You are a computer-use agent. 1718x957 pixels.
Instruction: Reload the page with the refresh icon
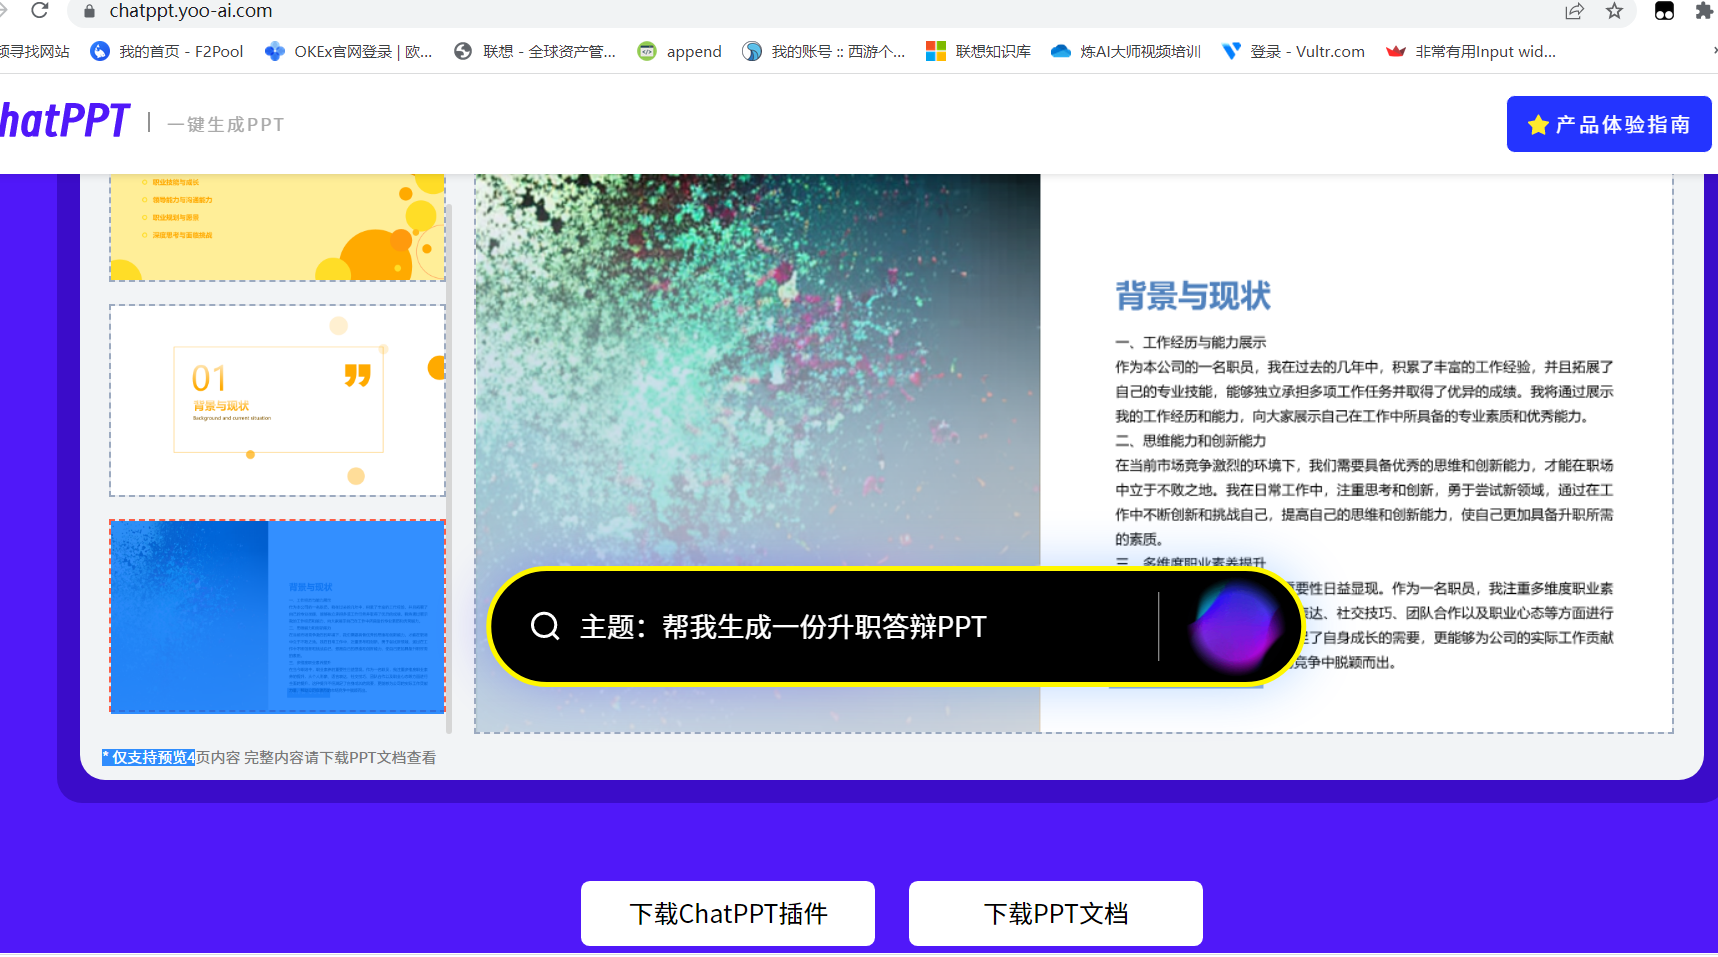click(40, 10)
